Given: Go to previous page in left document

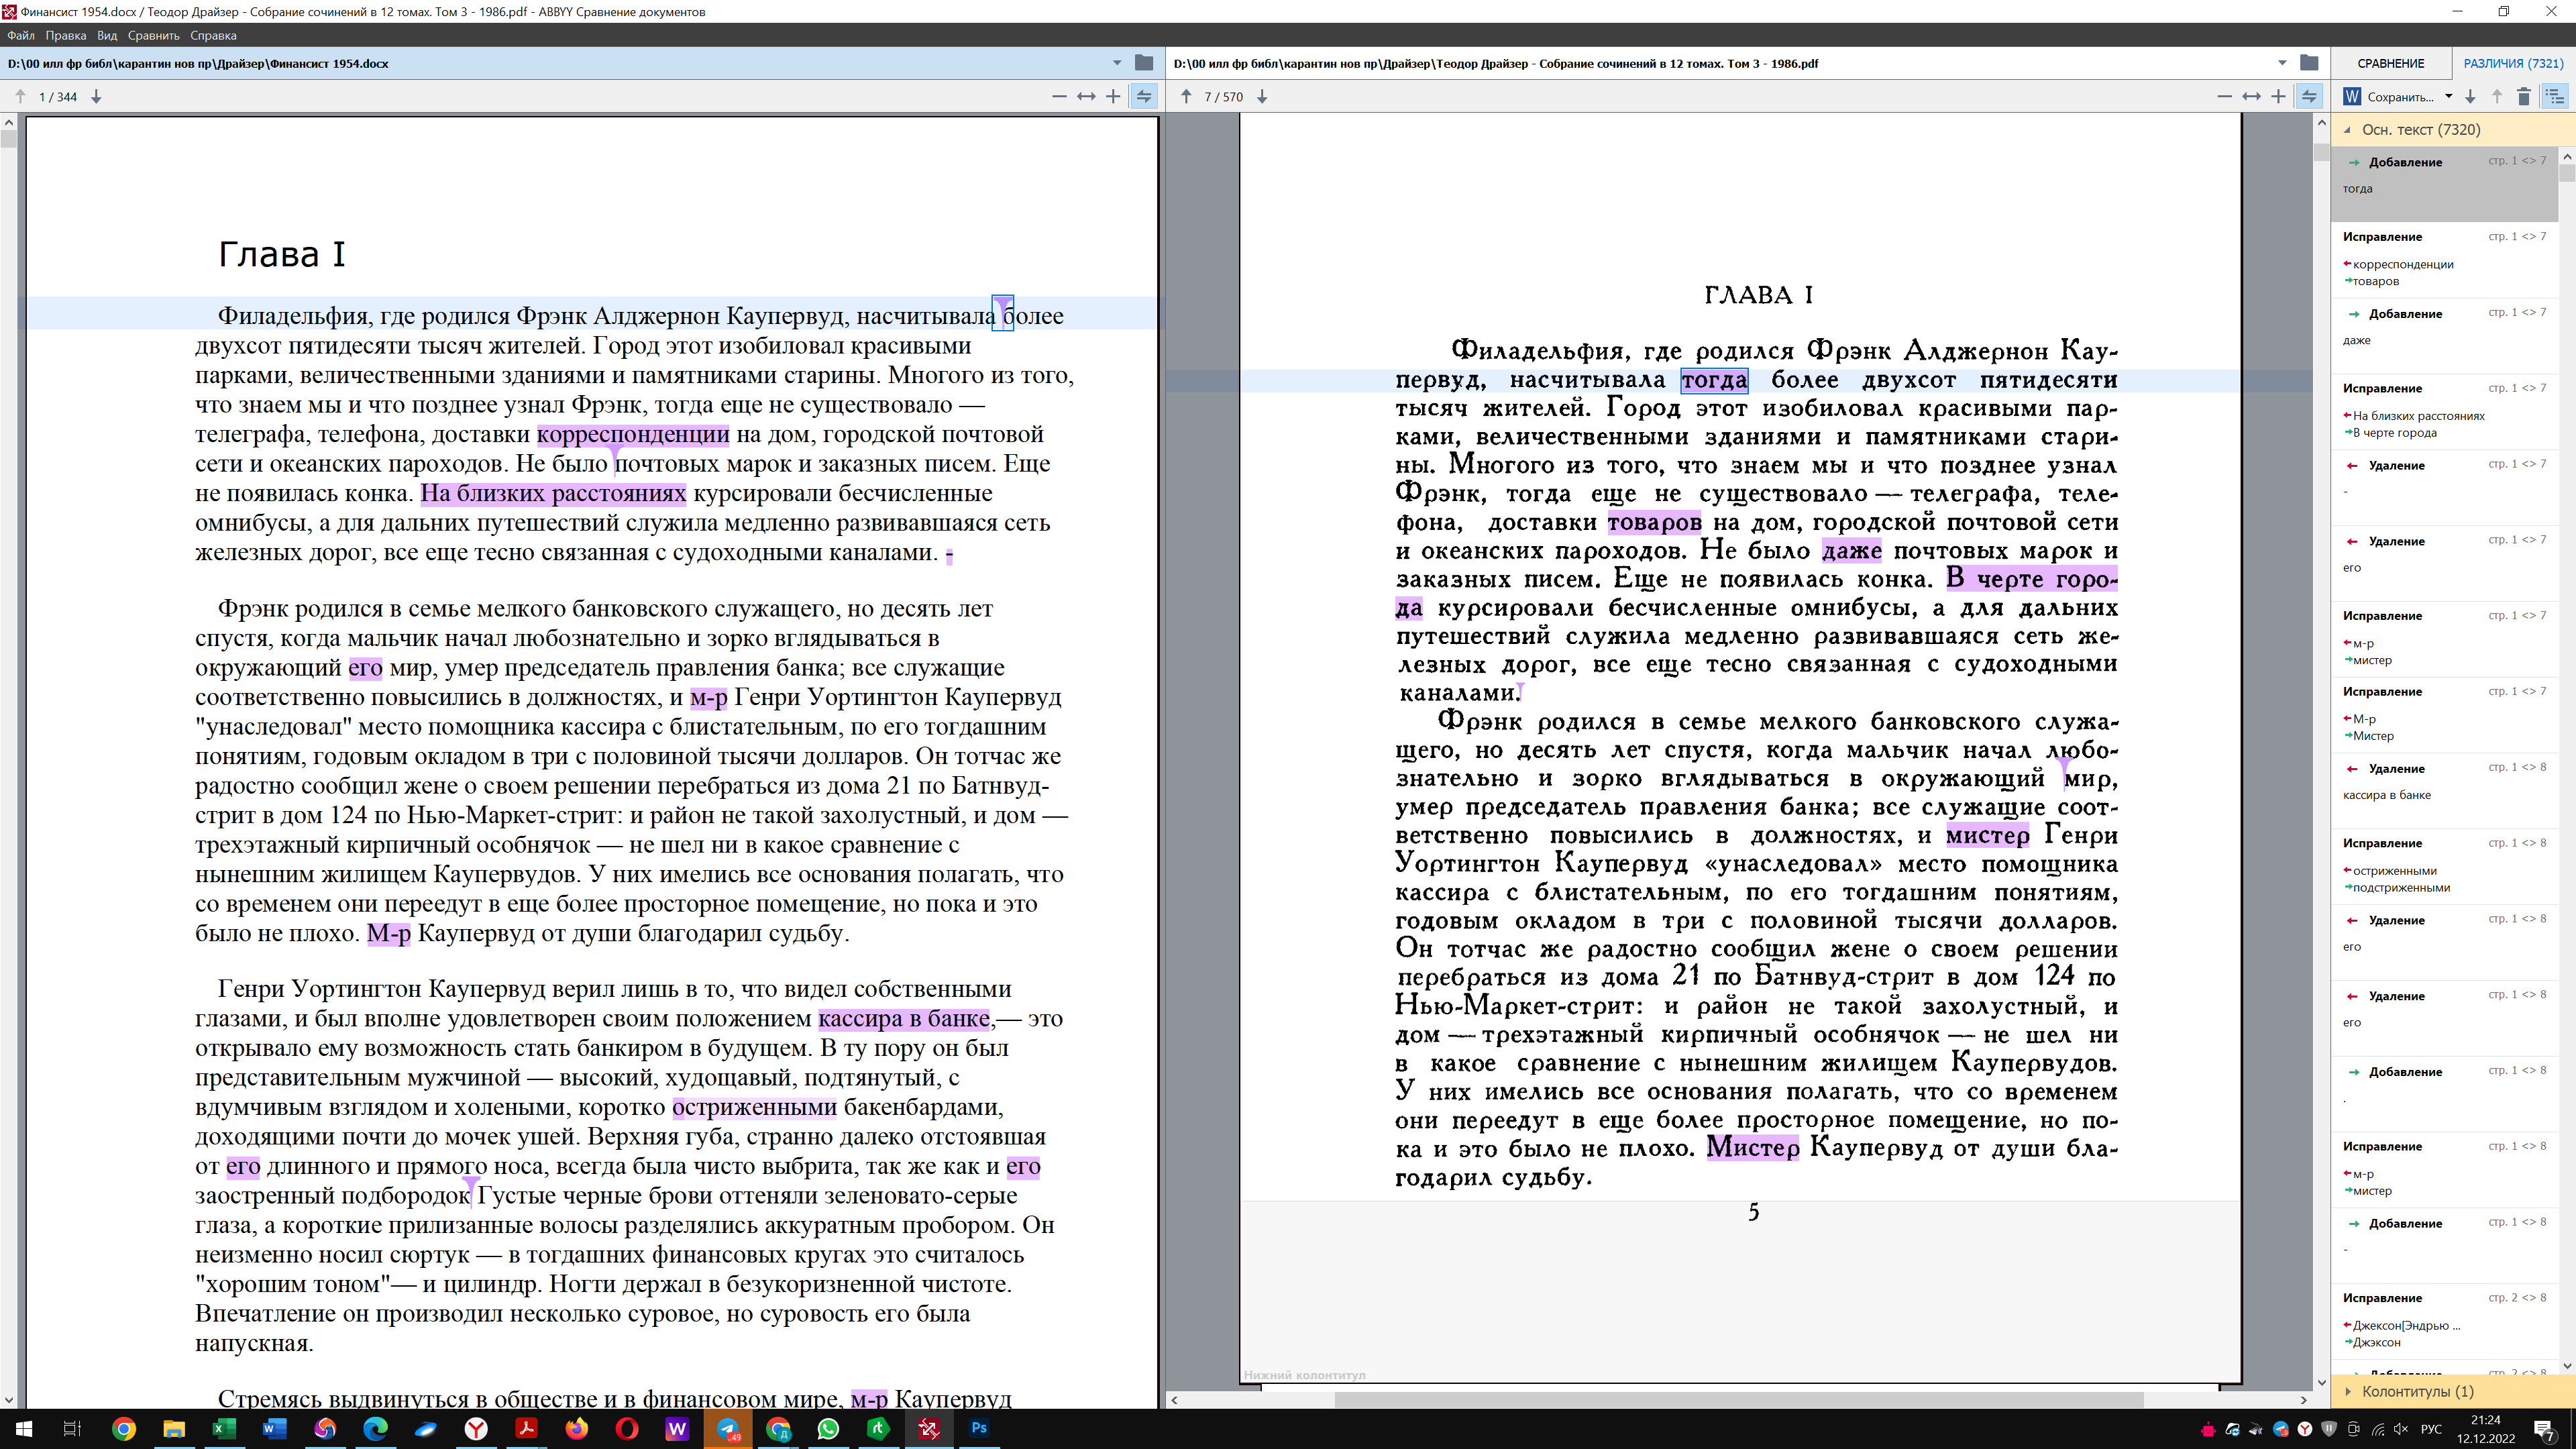Looking at the screenshot, I should (20, 97).
